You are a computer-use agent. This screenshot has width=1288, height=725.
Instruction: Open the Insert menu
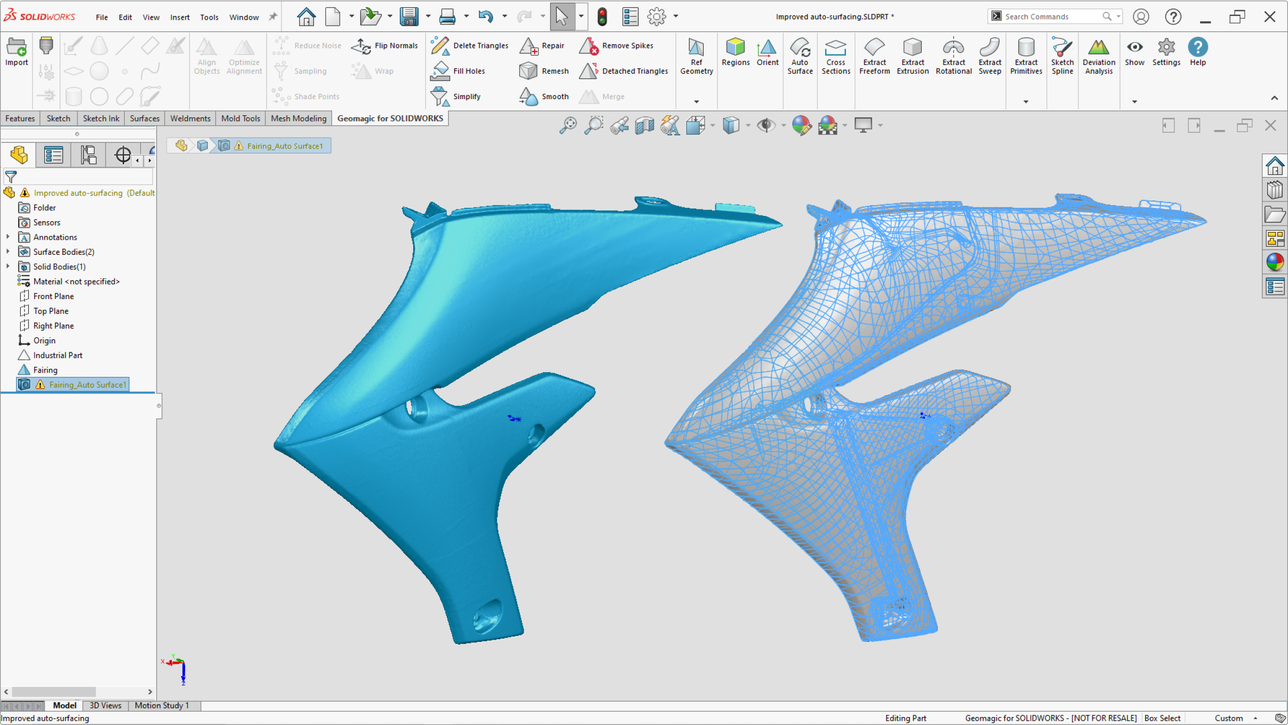tap(180, 17)
